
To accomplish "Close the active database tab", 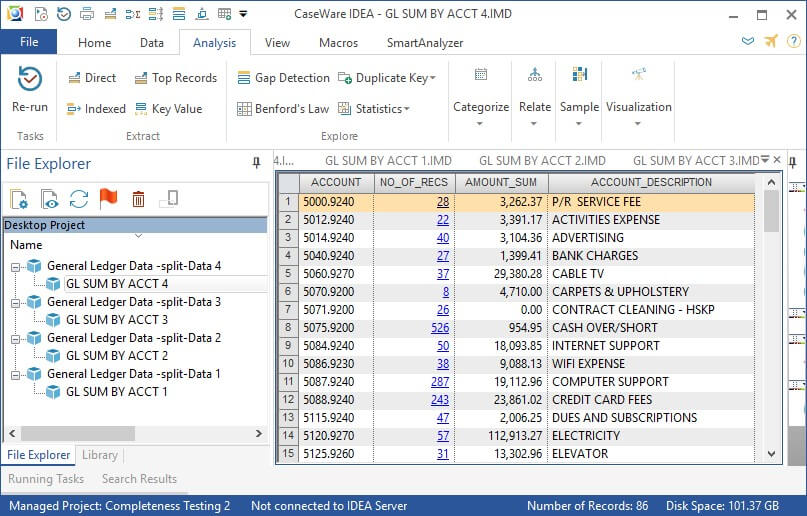I will (x=777, y=159).
